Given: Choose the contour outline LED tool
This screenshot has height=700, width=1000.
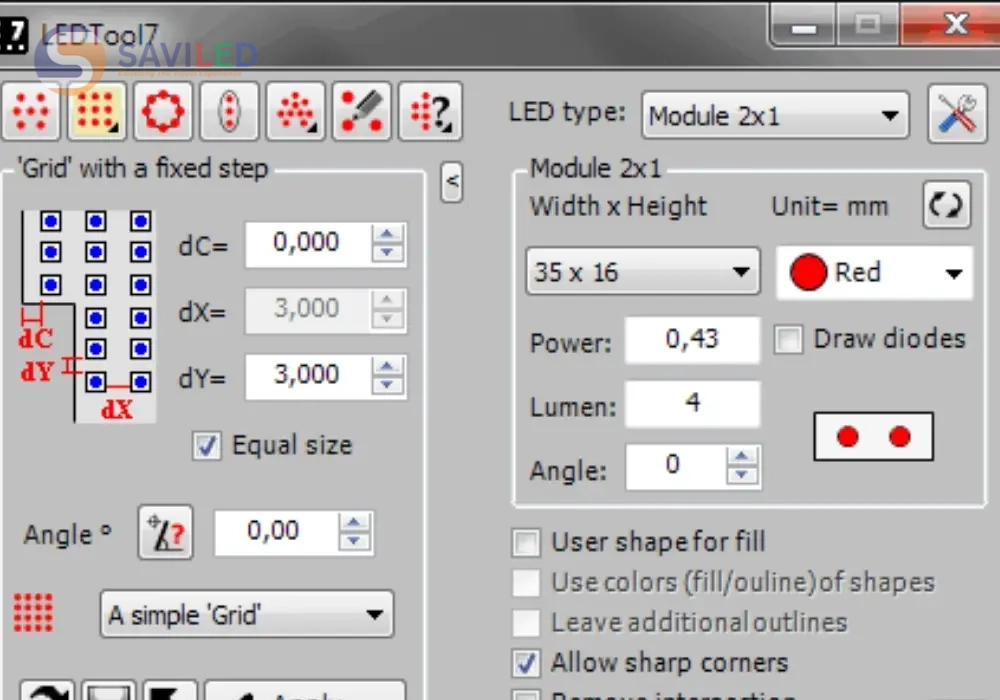Looking at the screenshot, I should click(x=163, y=110).
